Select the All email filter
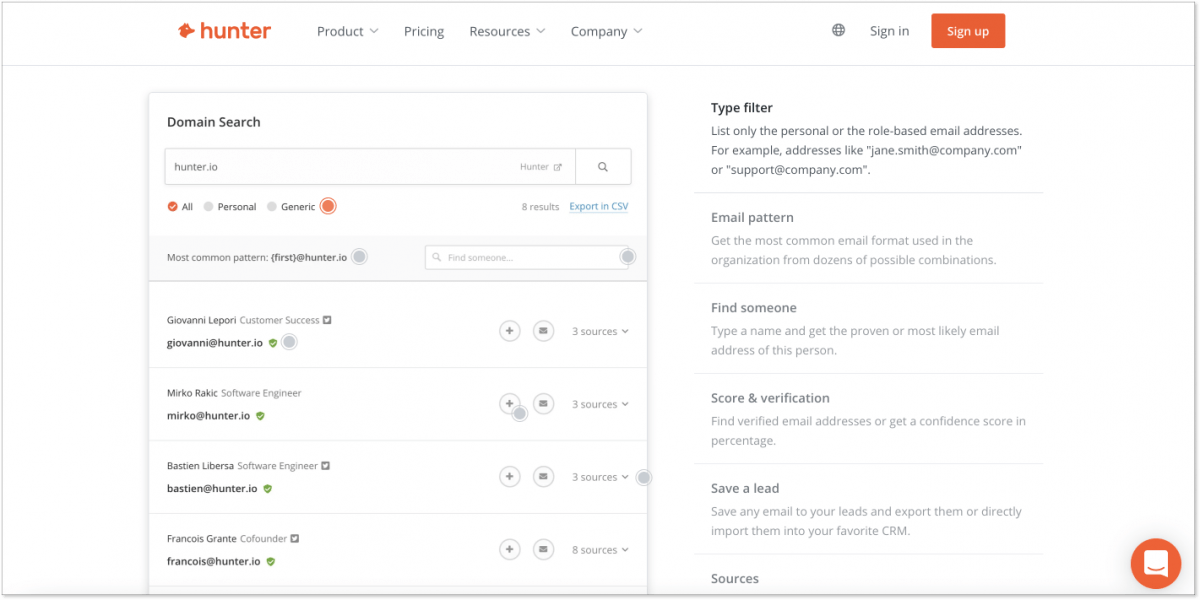This screenshot has width=1200, height=600. (x=171, y=206)
